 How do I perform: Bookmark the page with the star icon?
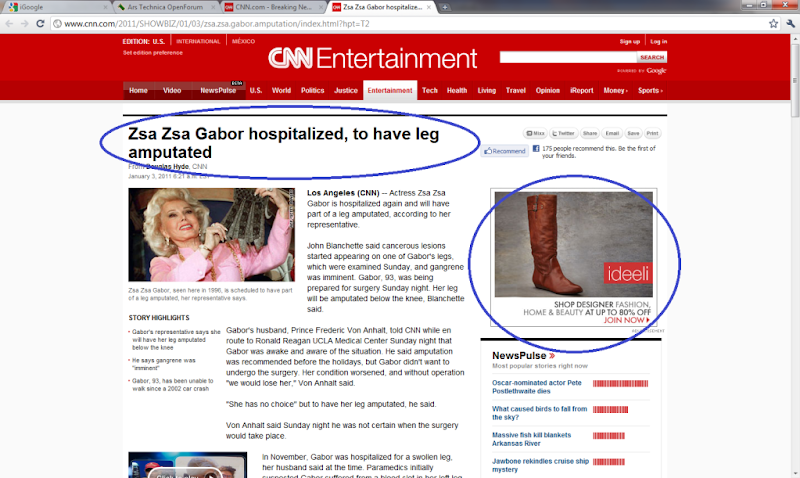pyautogui.click(x=773, y=23)
